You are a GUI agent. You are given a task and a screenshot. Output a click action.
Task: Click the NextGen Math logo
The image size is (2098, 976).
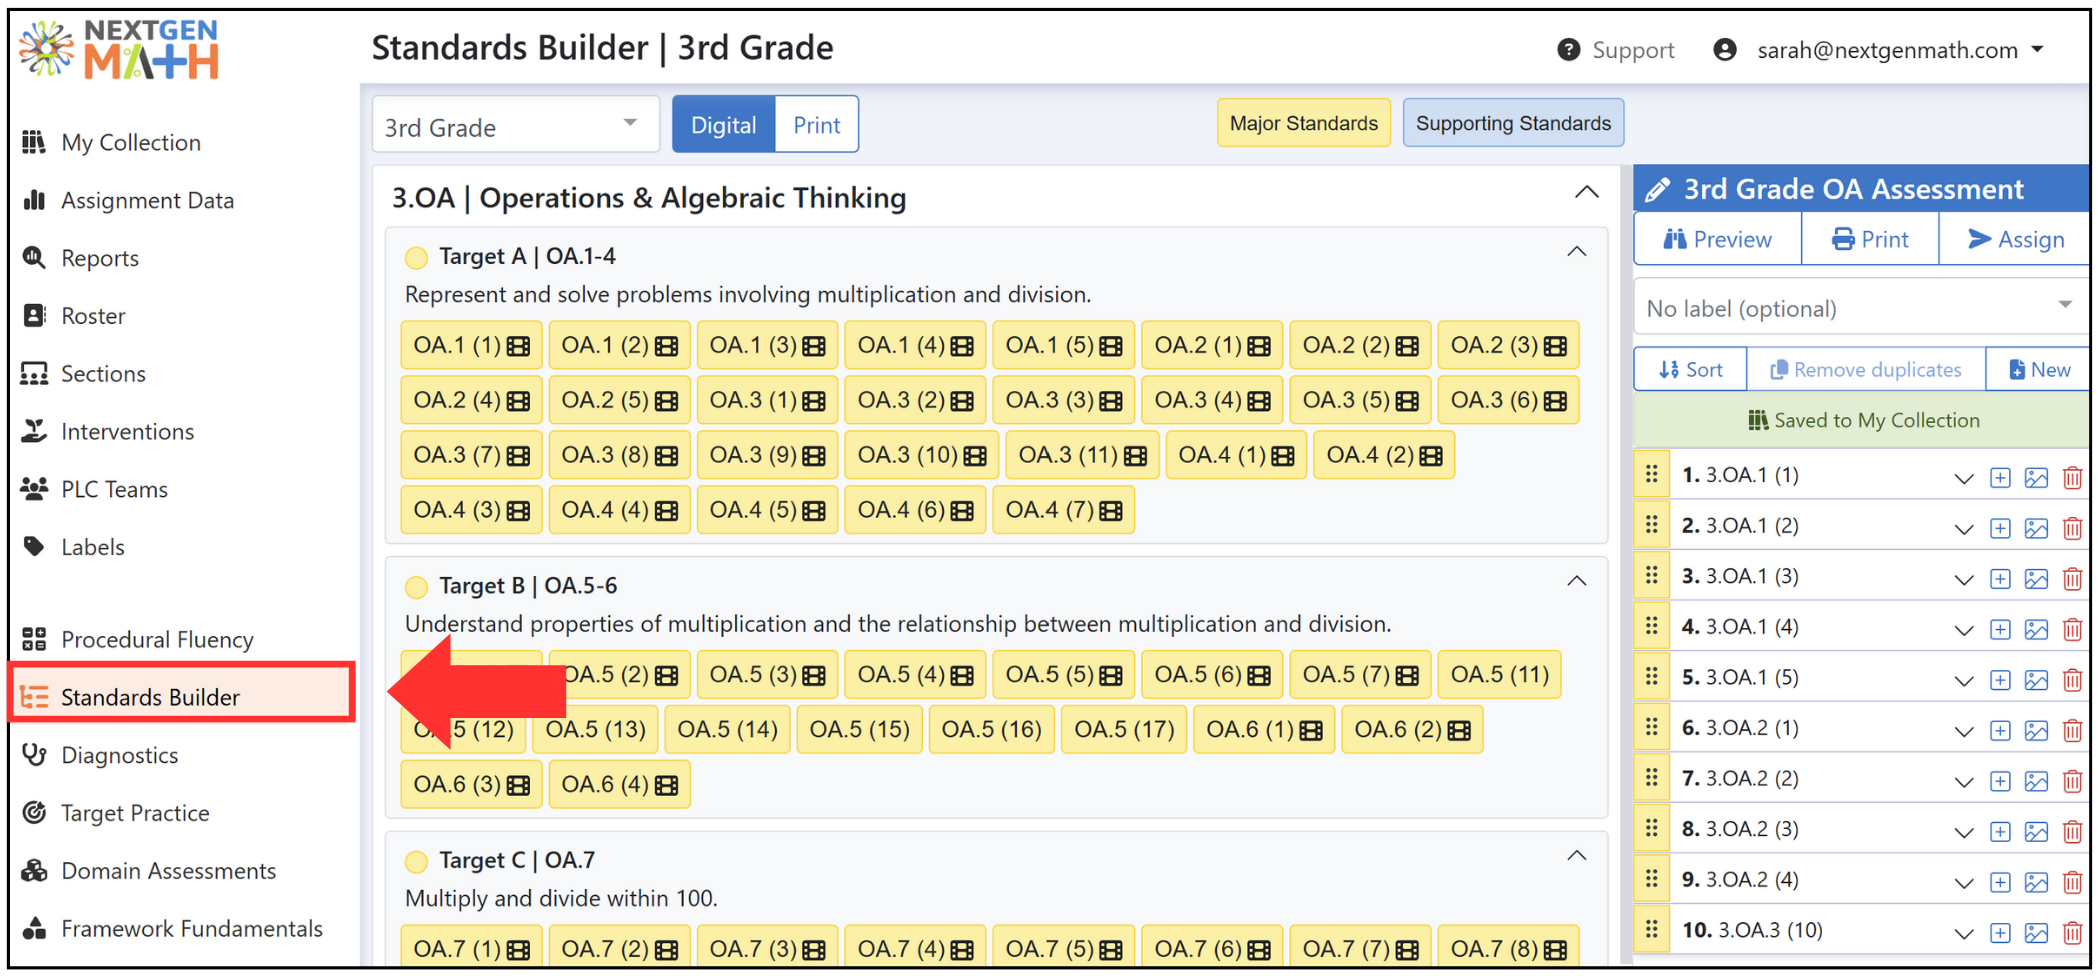pyautogui.click(x=120, y=48)
